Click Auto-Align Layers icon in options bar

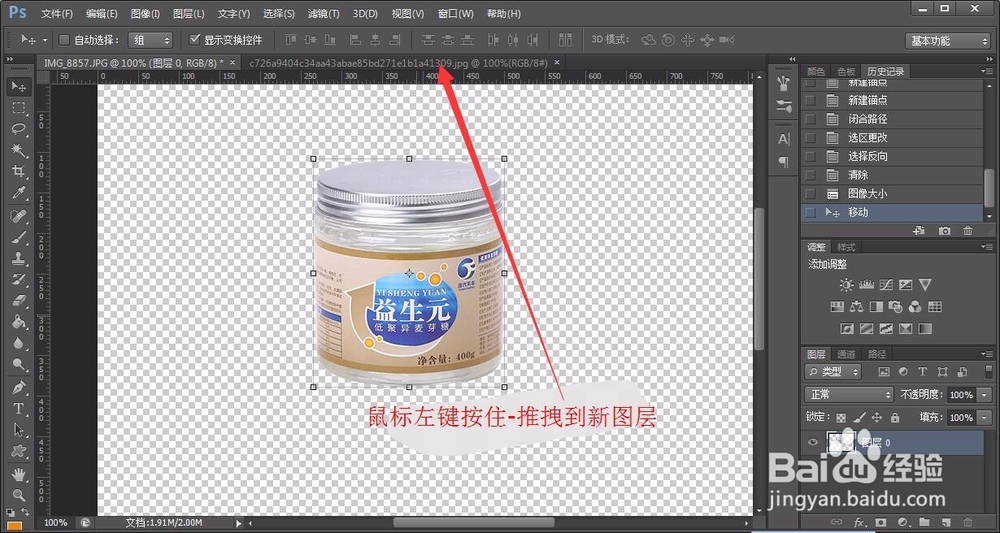pos(565,40)
